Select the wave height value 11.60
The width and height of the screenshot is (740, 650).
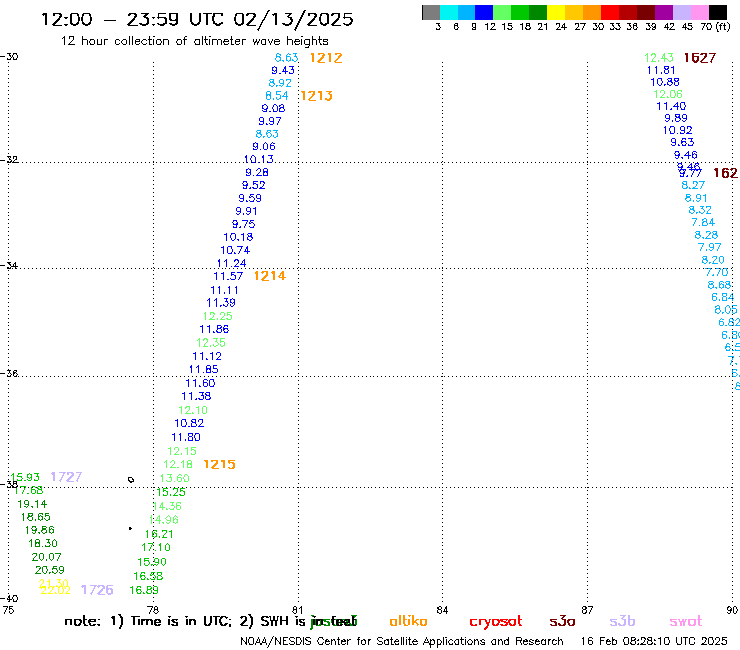tap(200, 383)
